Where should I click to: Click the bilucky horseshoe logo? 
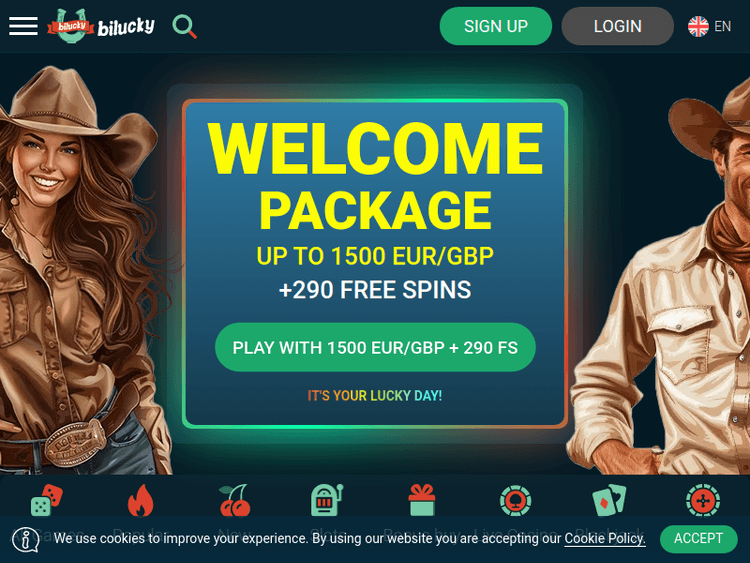tap(101, 25)
